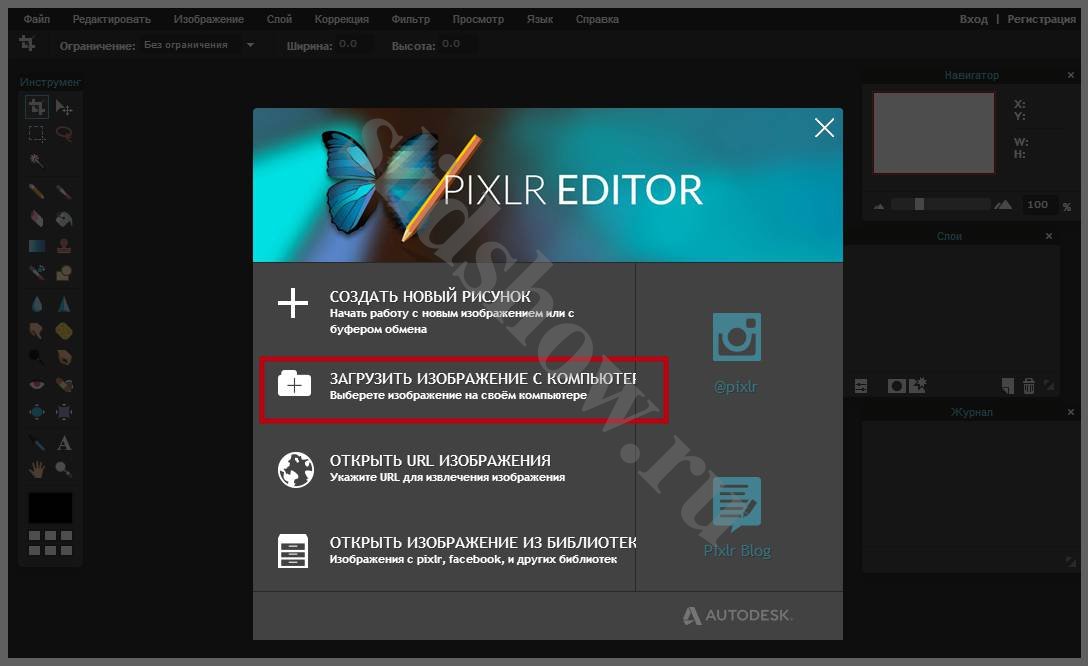The height and width of the screenshot is (666, 1088).
Task: Open the Изображение menu
Action: (x=209, y=19)
